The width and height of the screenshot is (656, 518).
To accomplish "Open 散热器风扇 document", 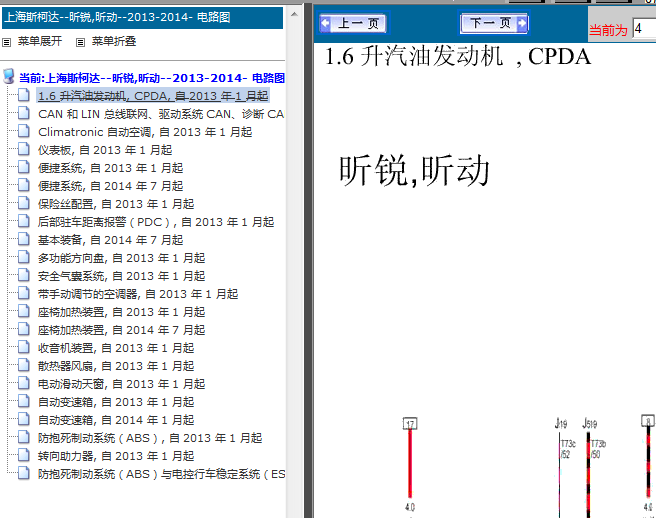I will (x=116, y=366).
